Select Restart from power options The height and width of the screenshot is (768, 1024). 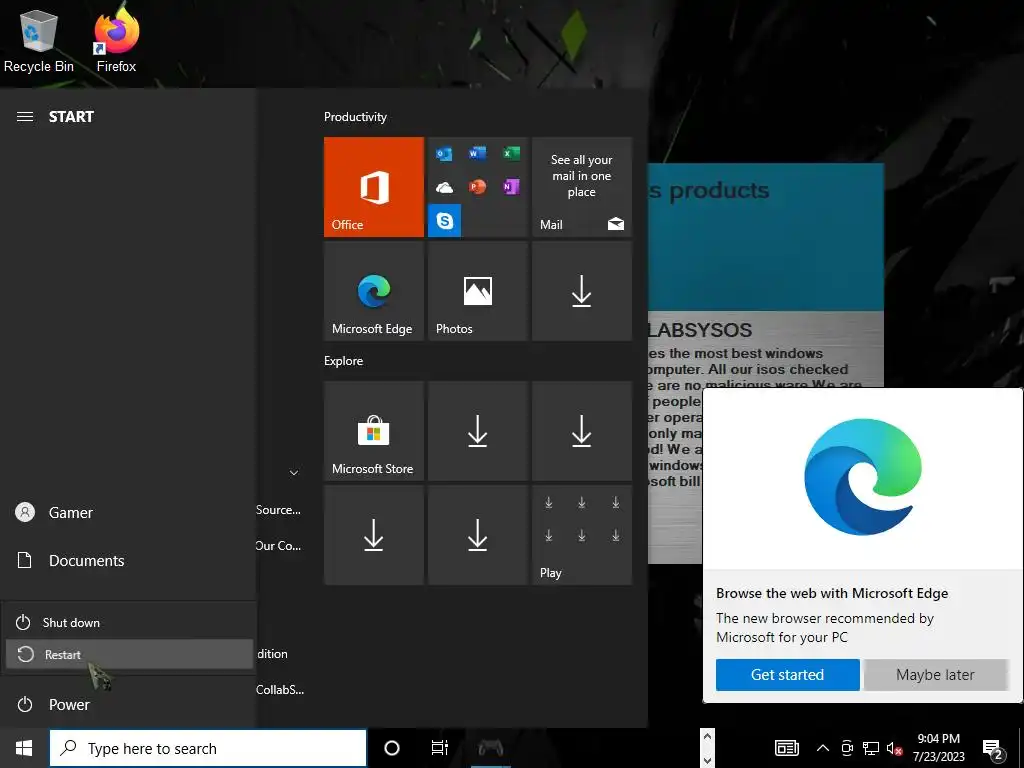[129, 654]
